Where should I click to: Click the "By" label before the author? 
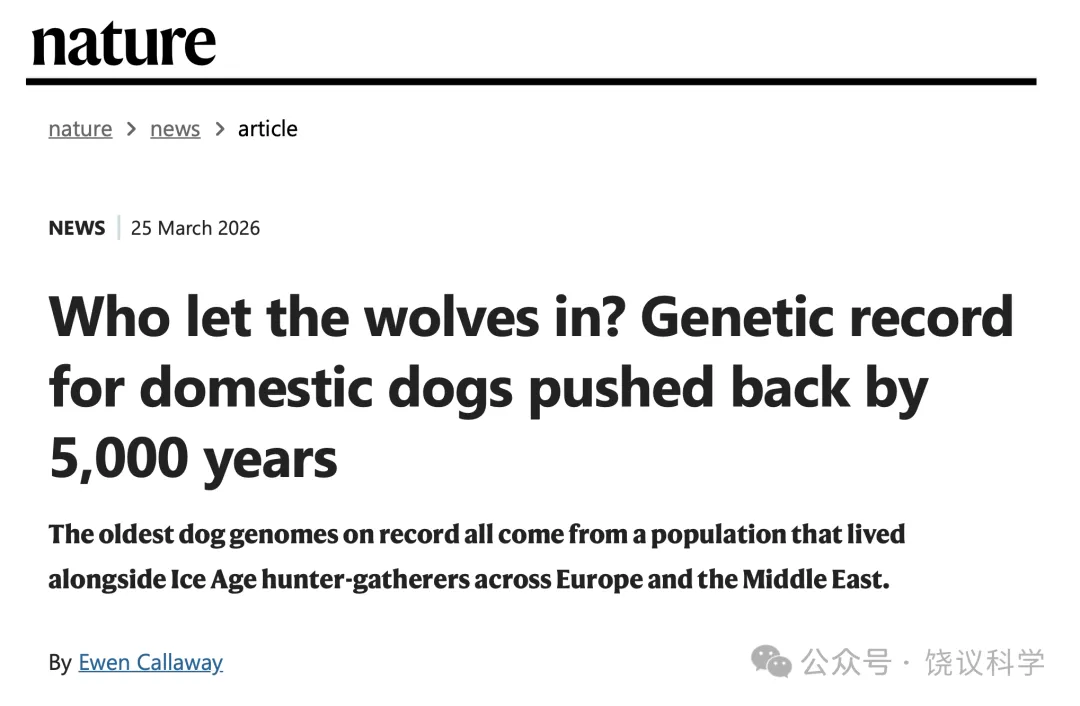[x=59, y=662]
